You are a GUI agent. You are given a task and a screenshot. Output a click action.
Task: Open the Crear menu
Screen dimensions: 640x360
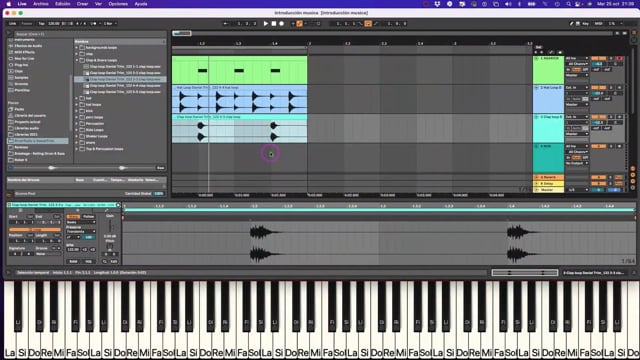click(x=82, y=4)
